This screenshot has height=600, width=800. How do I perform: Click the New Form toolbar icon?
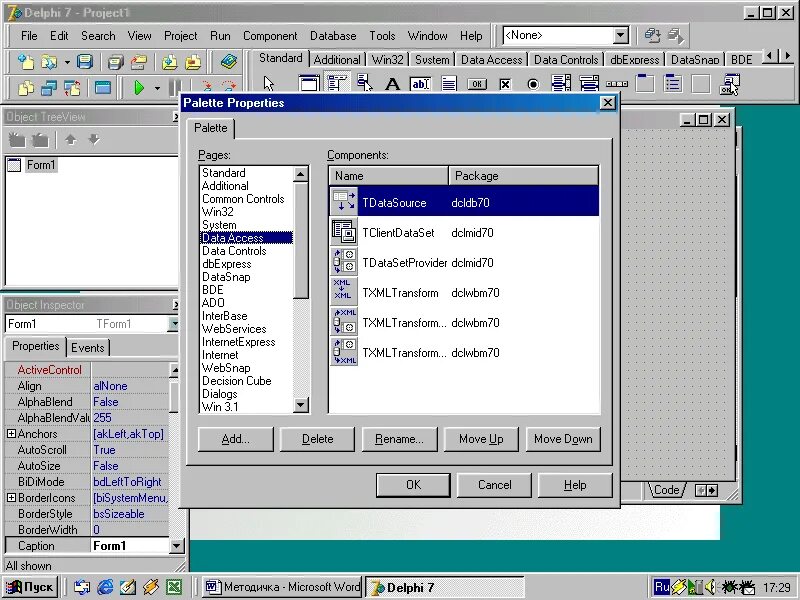click(x=103, y=88)
